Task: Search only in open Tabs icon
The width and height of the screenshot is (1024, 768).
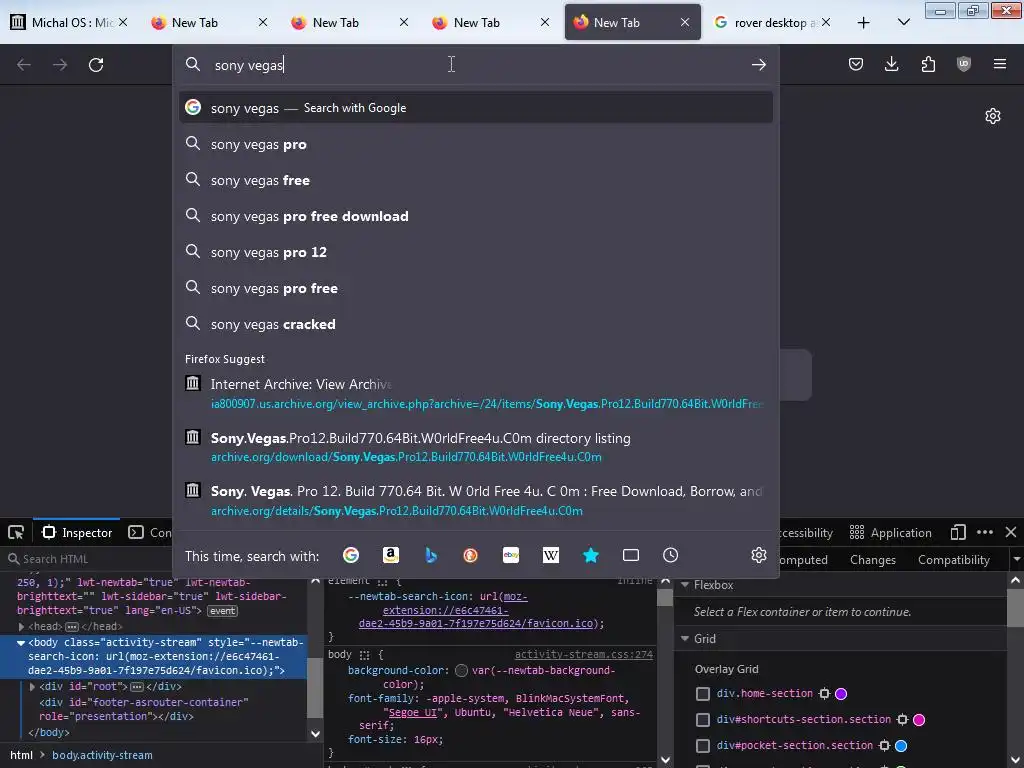Action: point(631,555)
